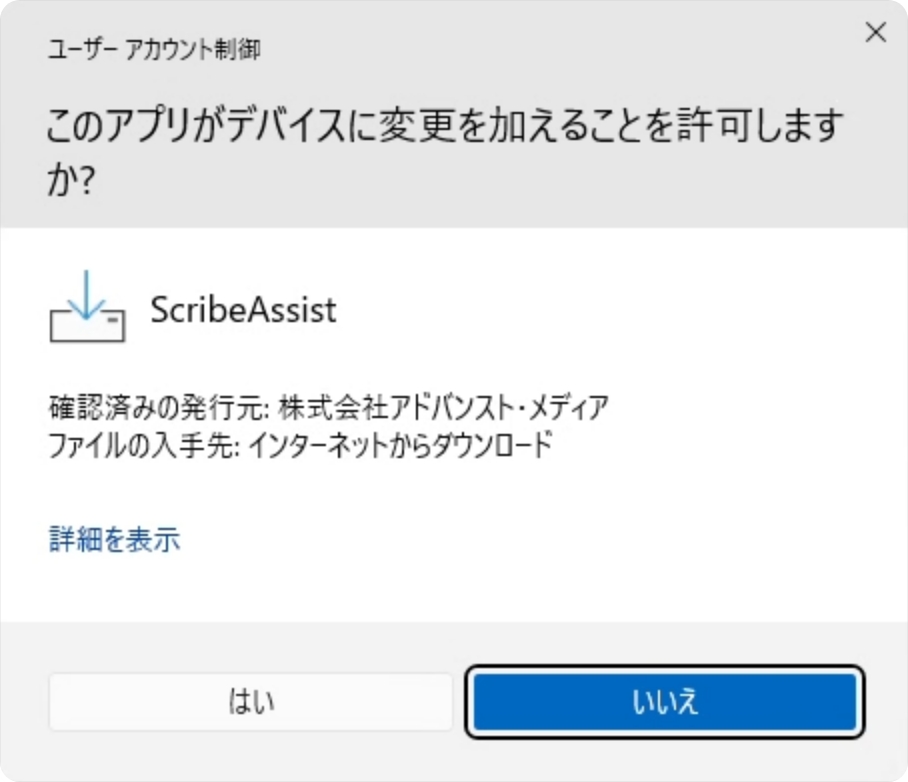Close the User Account Control dialog

(x=875, y=33)
